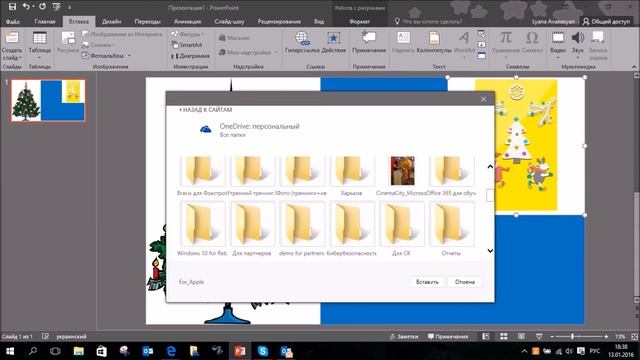
Task: Select the Отчеты folder
Action: [x=451, y=229]
